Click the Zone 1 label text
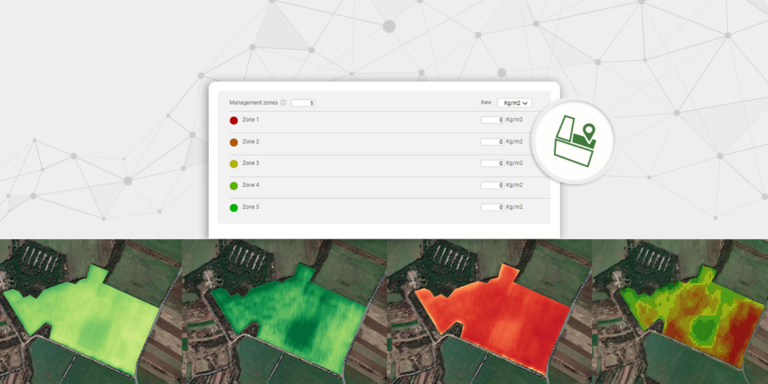 pyautogui.click(x=250, y=120)
